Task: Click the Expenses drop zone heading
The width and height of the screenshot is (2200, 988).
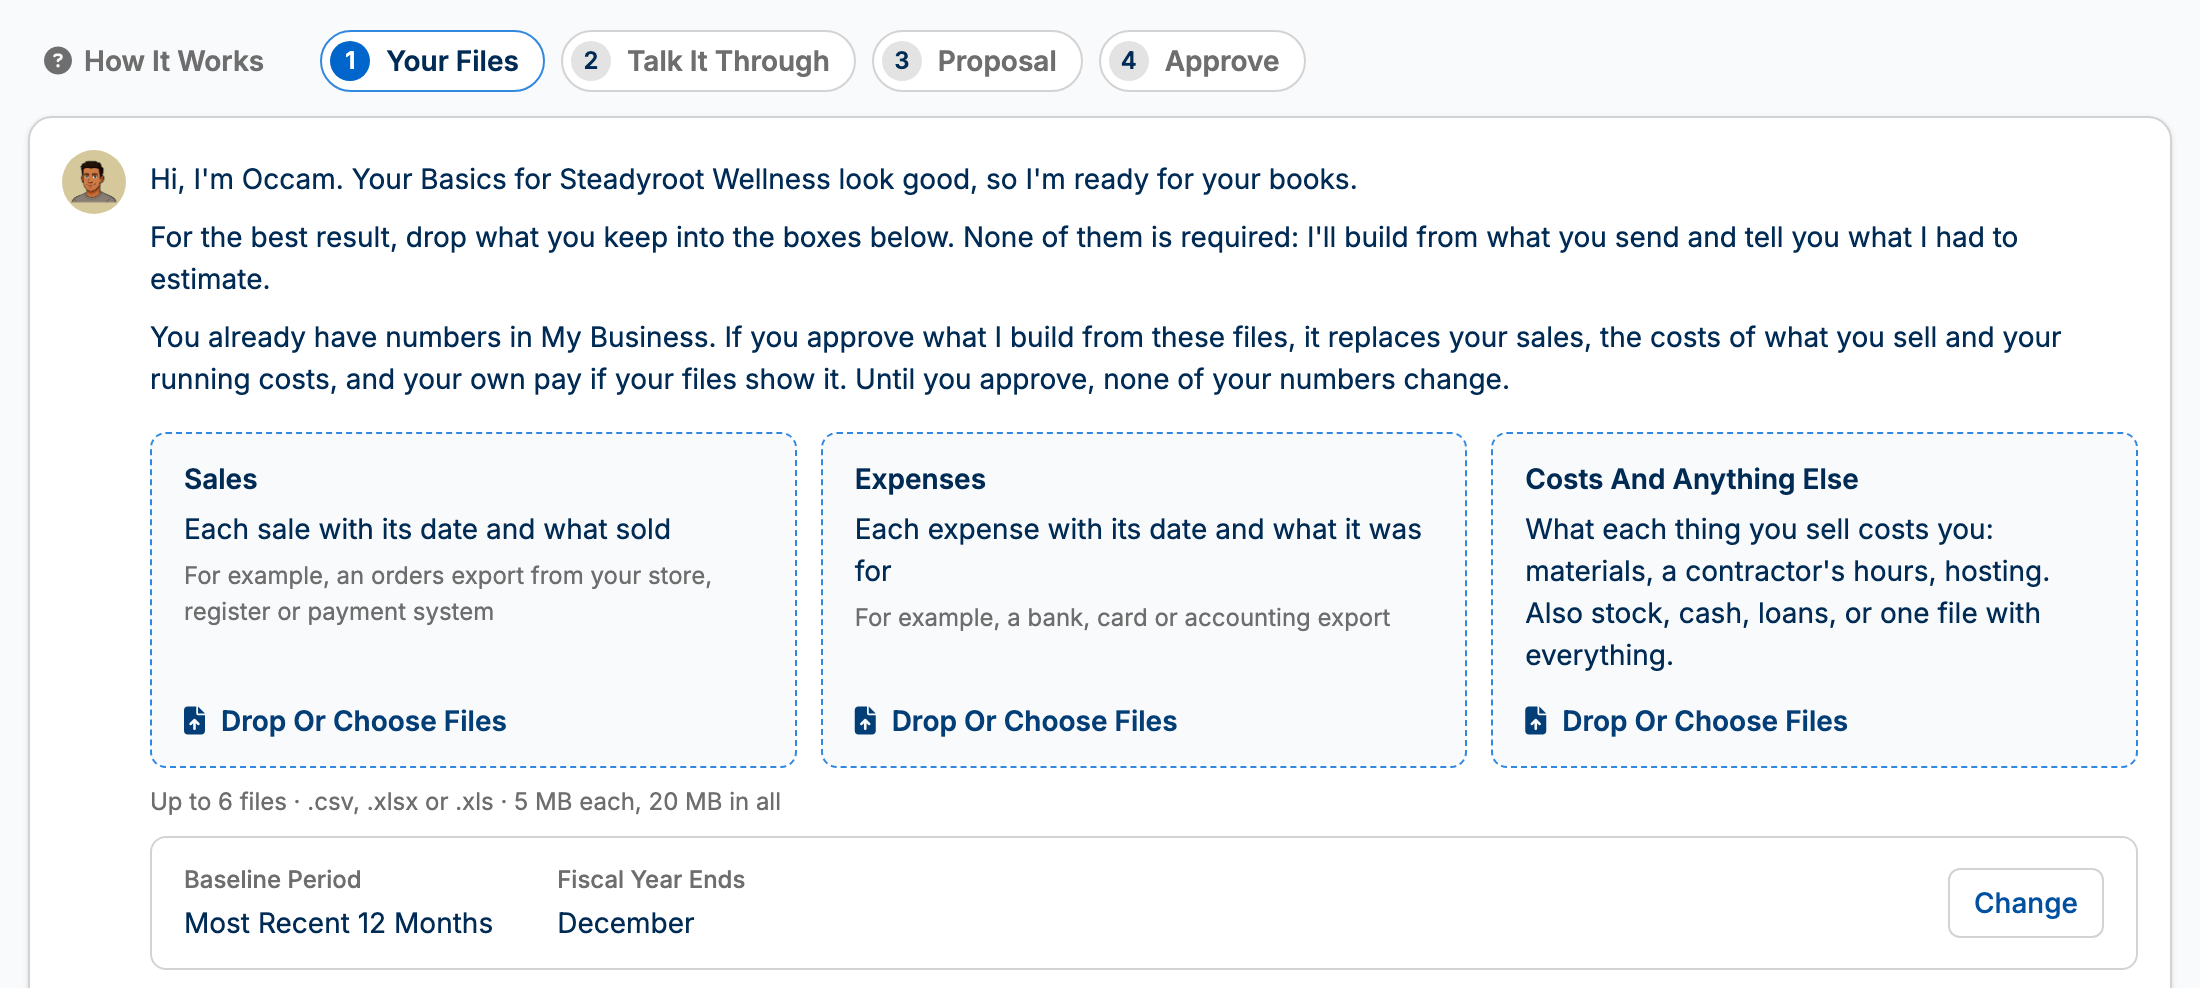Action: (920, 479)
